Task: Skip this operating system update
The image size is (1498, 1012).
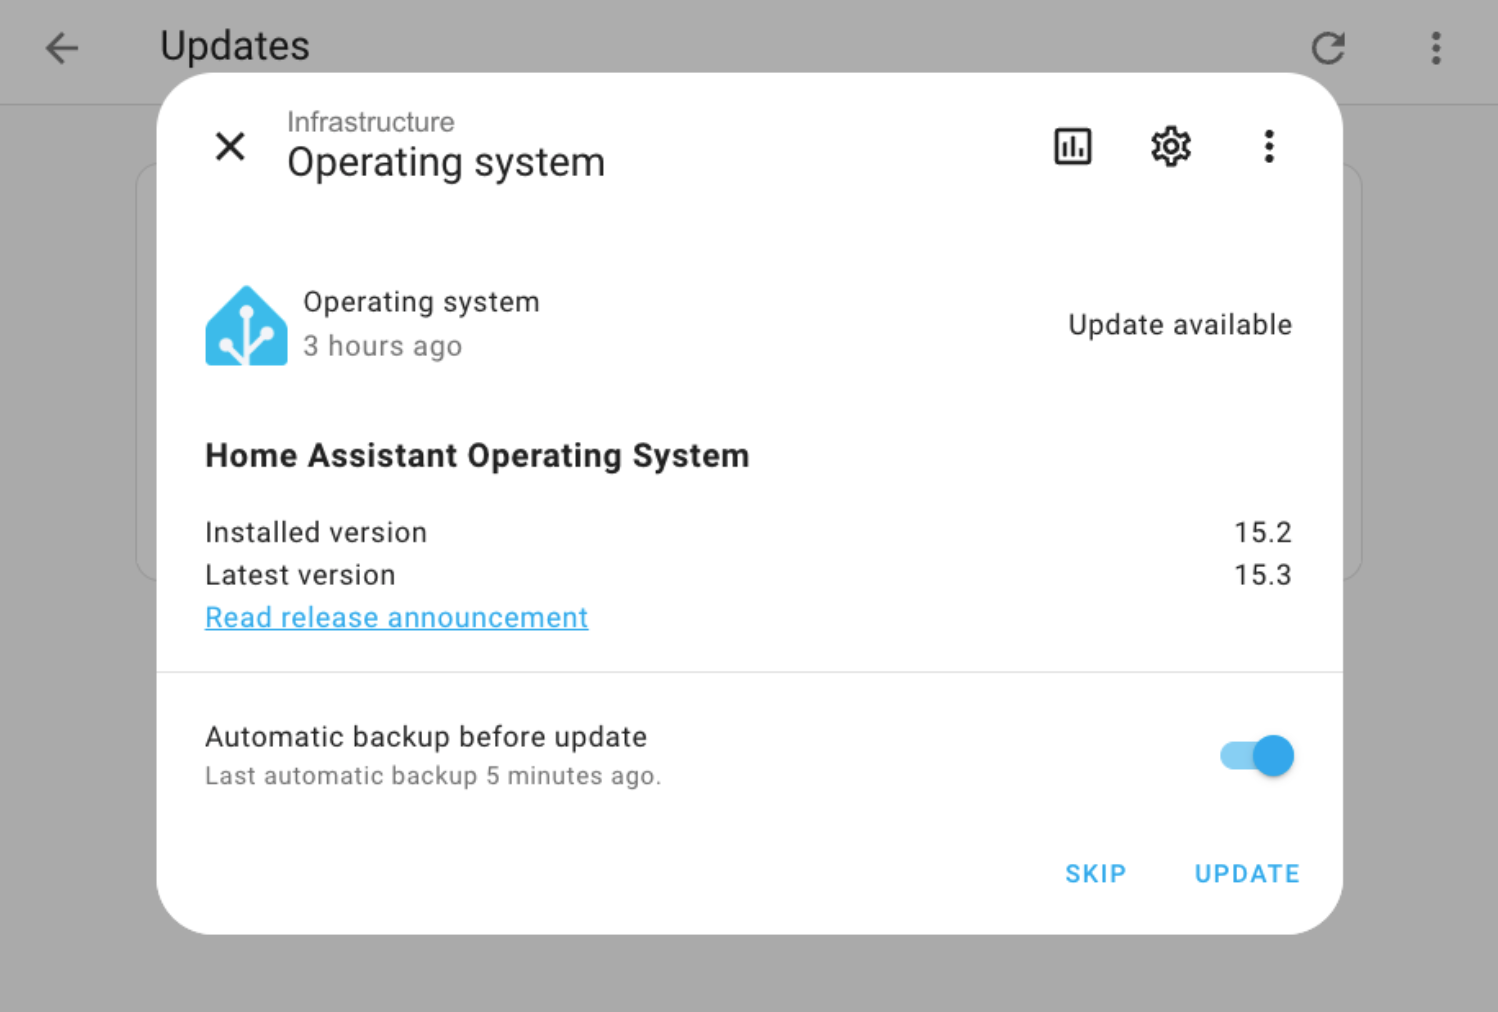Action: click(x=1095, y=873)
